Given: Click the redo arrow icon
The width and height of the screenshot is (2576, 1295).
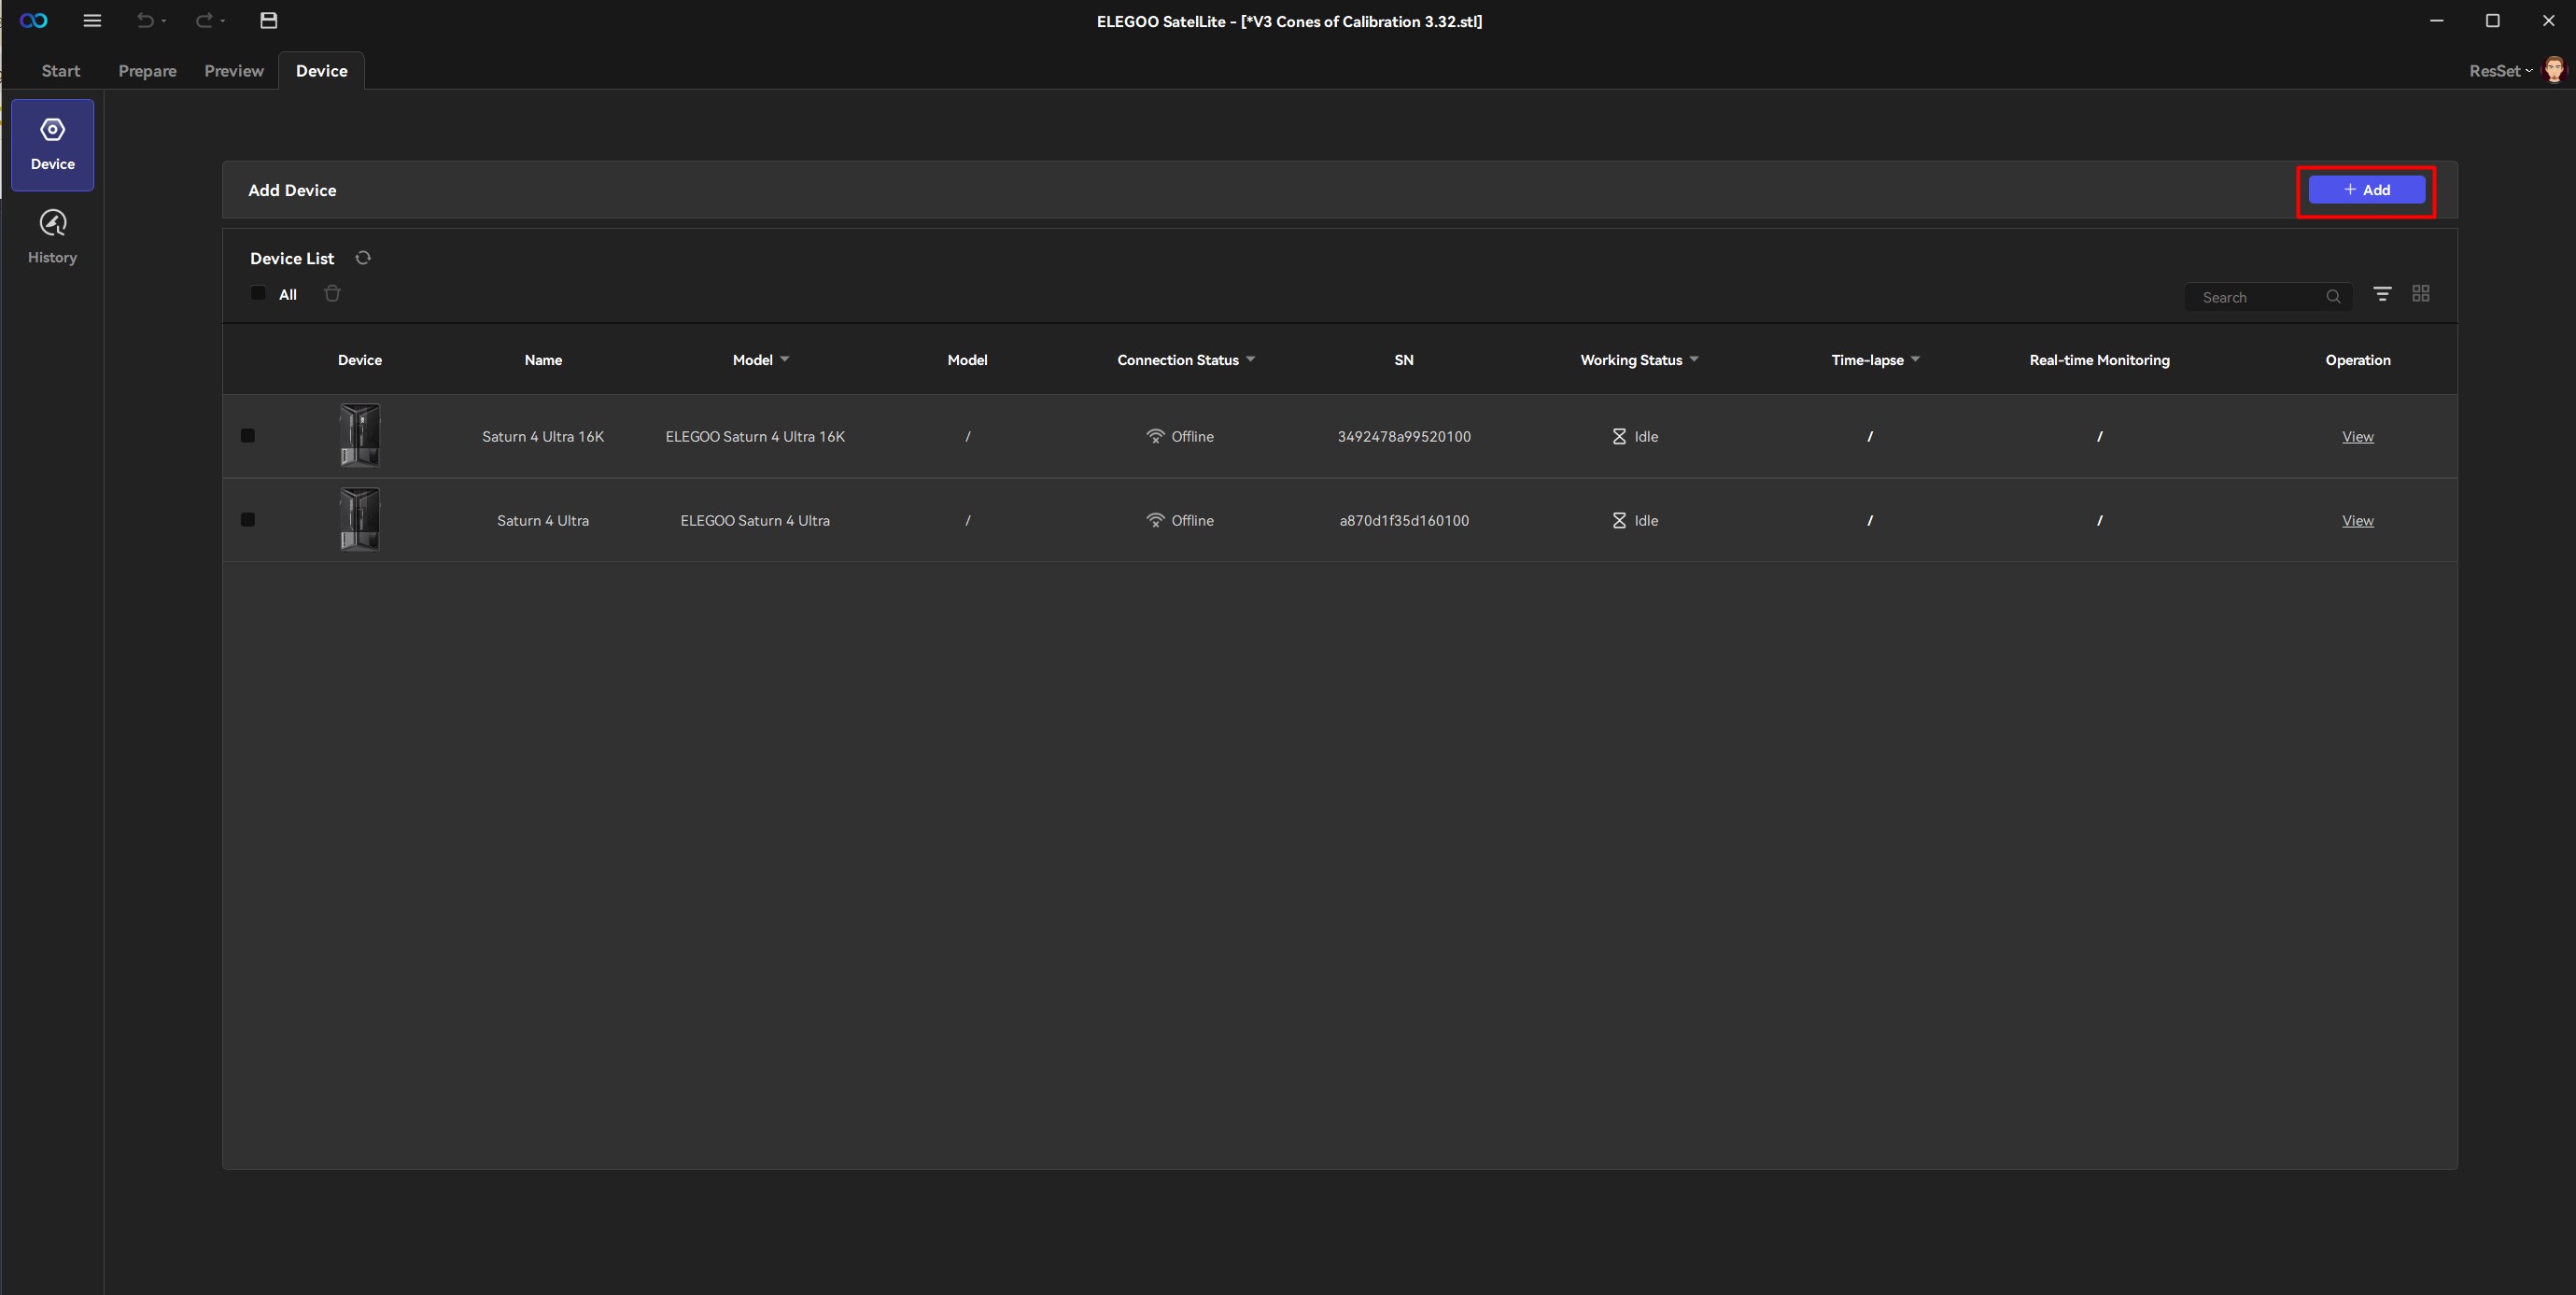Looking at the screenshot, I should coord(204,21).
